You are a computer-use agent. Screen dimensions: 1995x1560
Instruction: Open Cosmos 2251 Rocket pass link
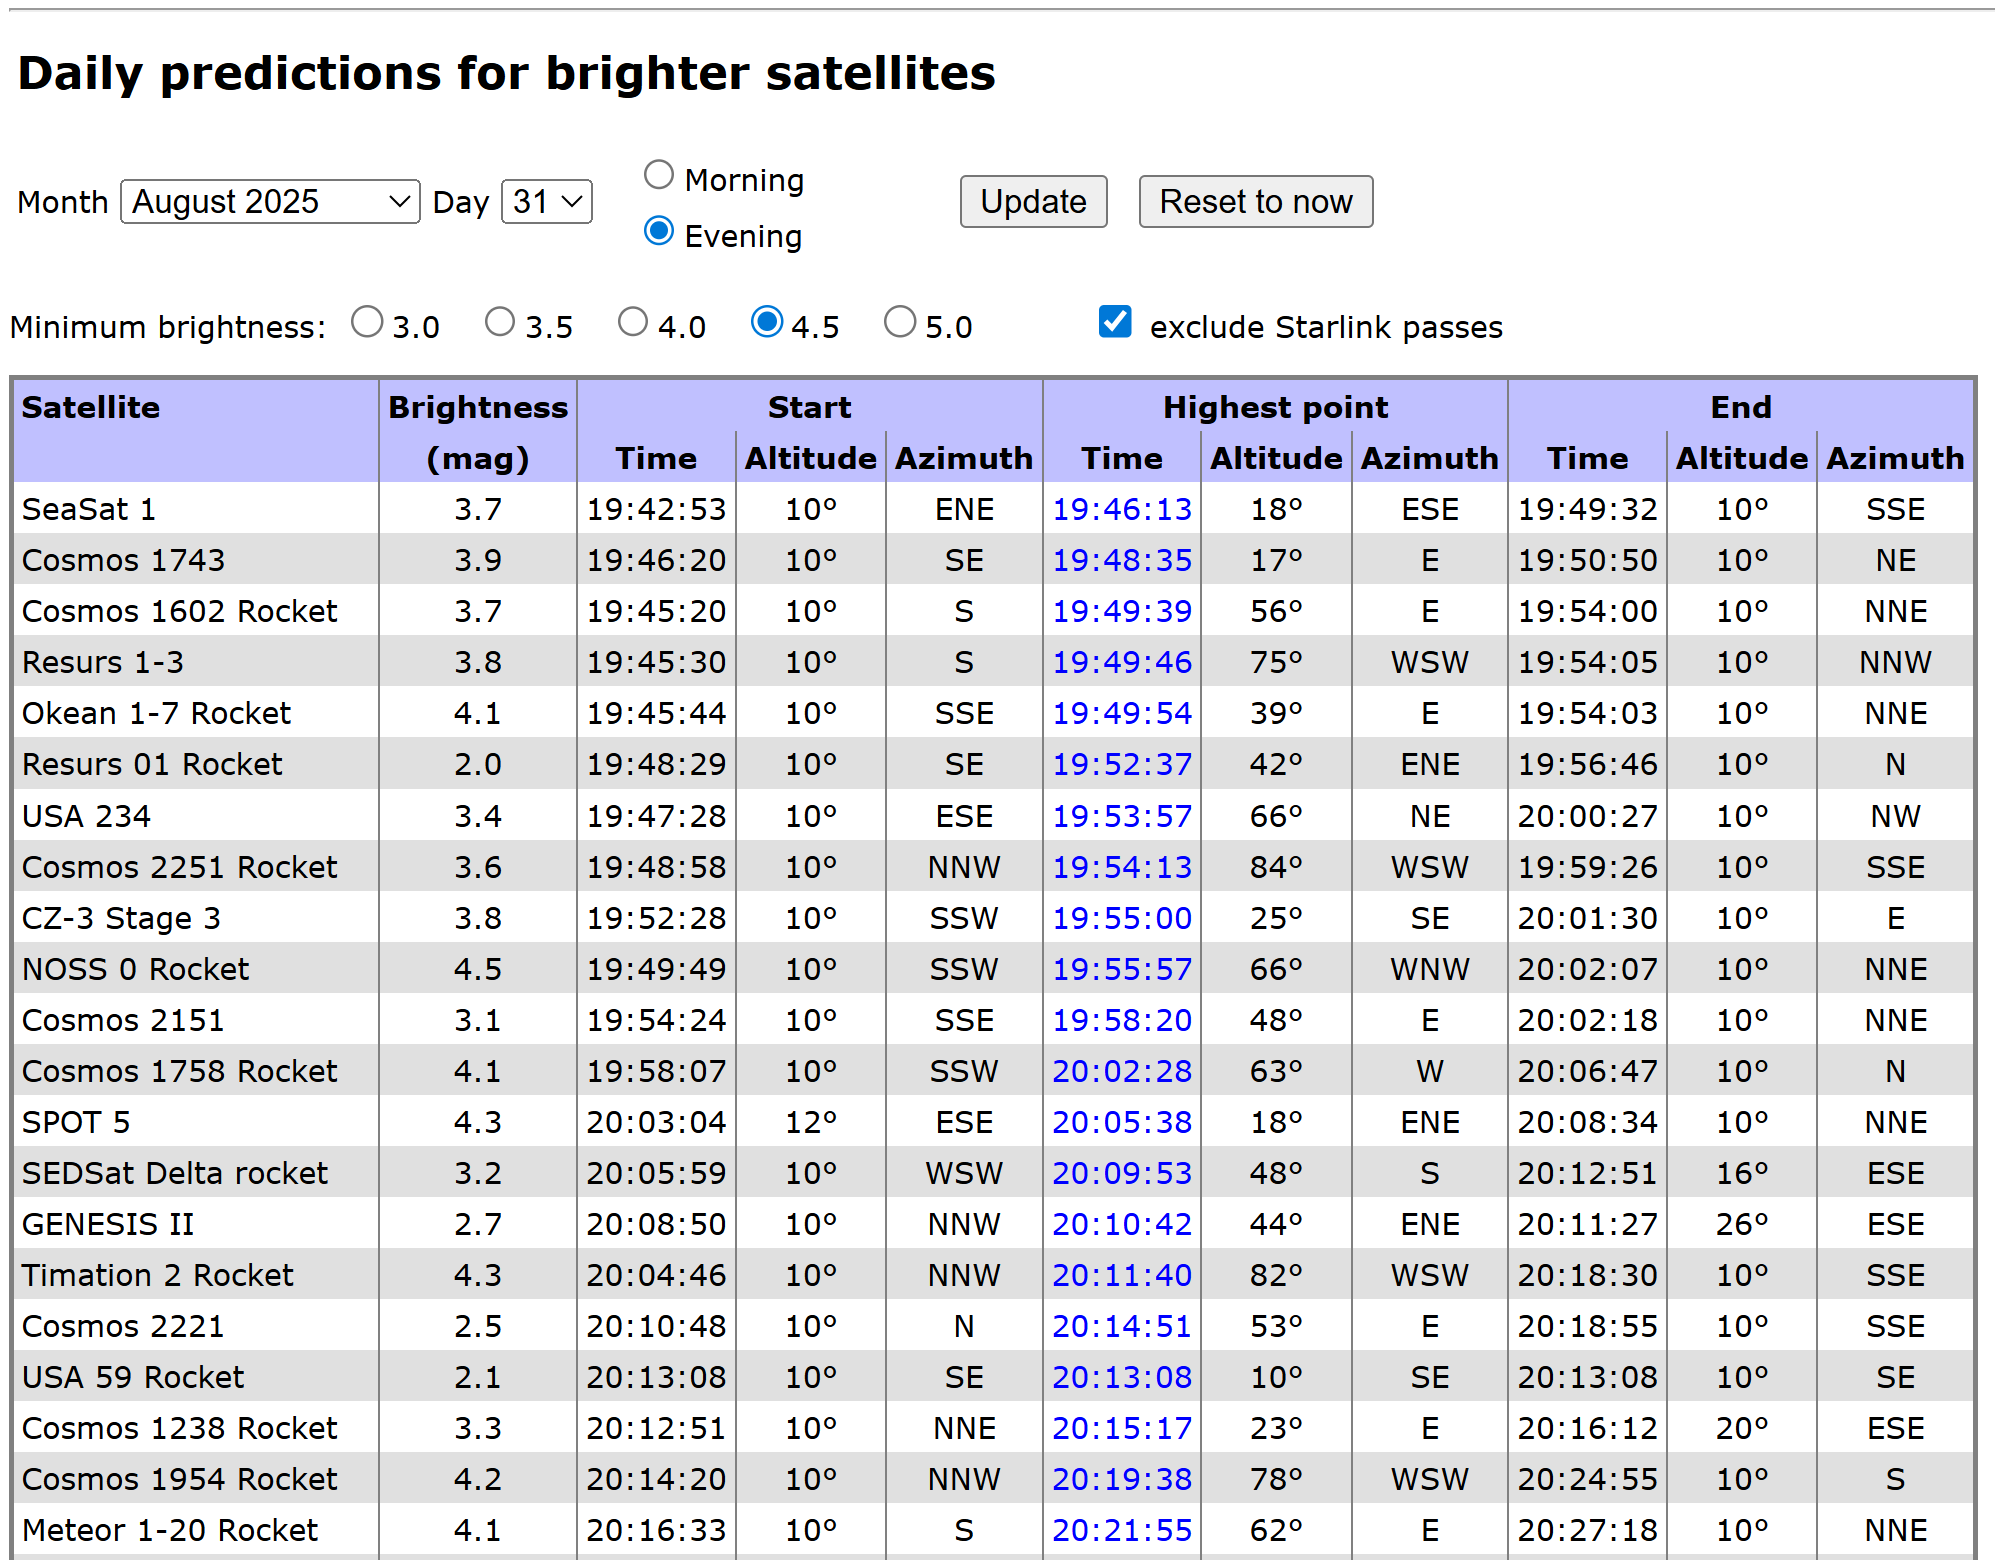(1121, 866)
